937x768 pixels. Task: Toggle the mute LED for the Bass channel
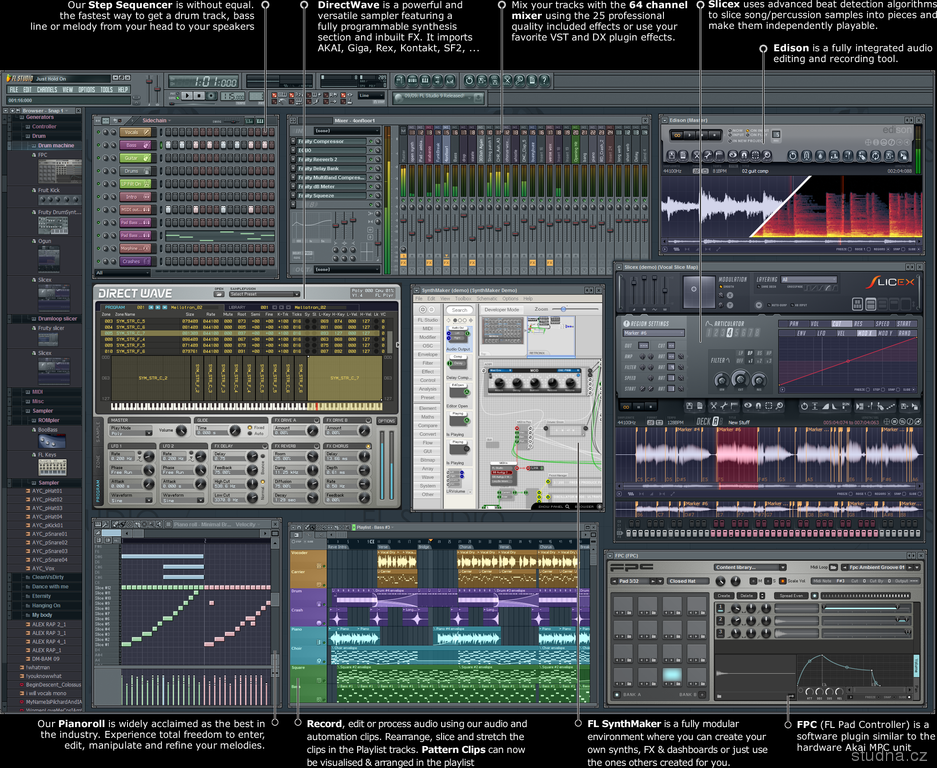100,145
